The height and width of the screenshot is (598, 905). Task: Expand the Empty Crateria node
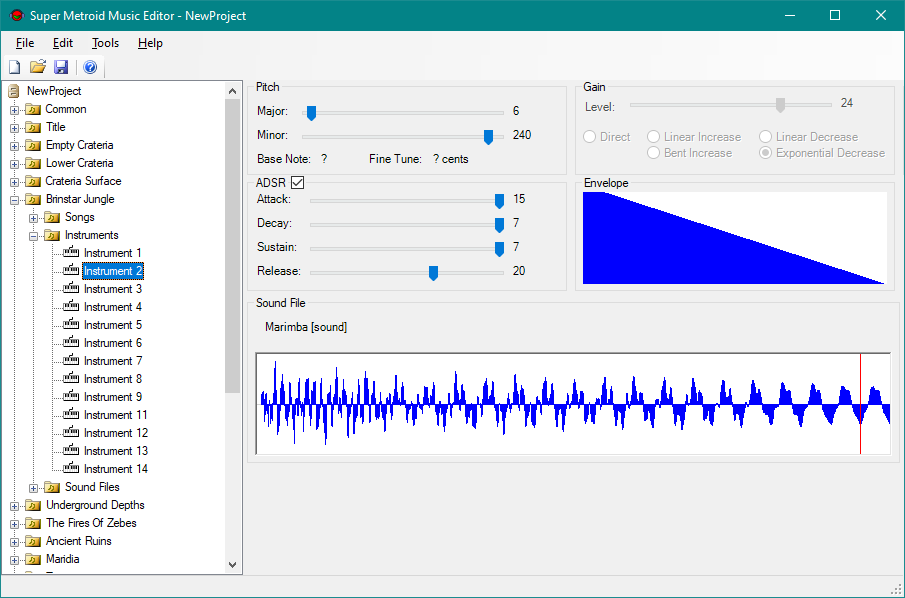14,145
